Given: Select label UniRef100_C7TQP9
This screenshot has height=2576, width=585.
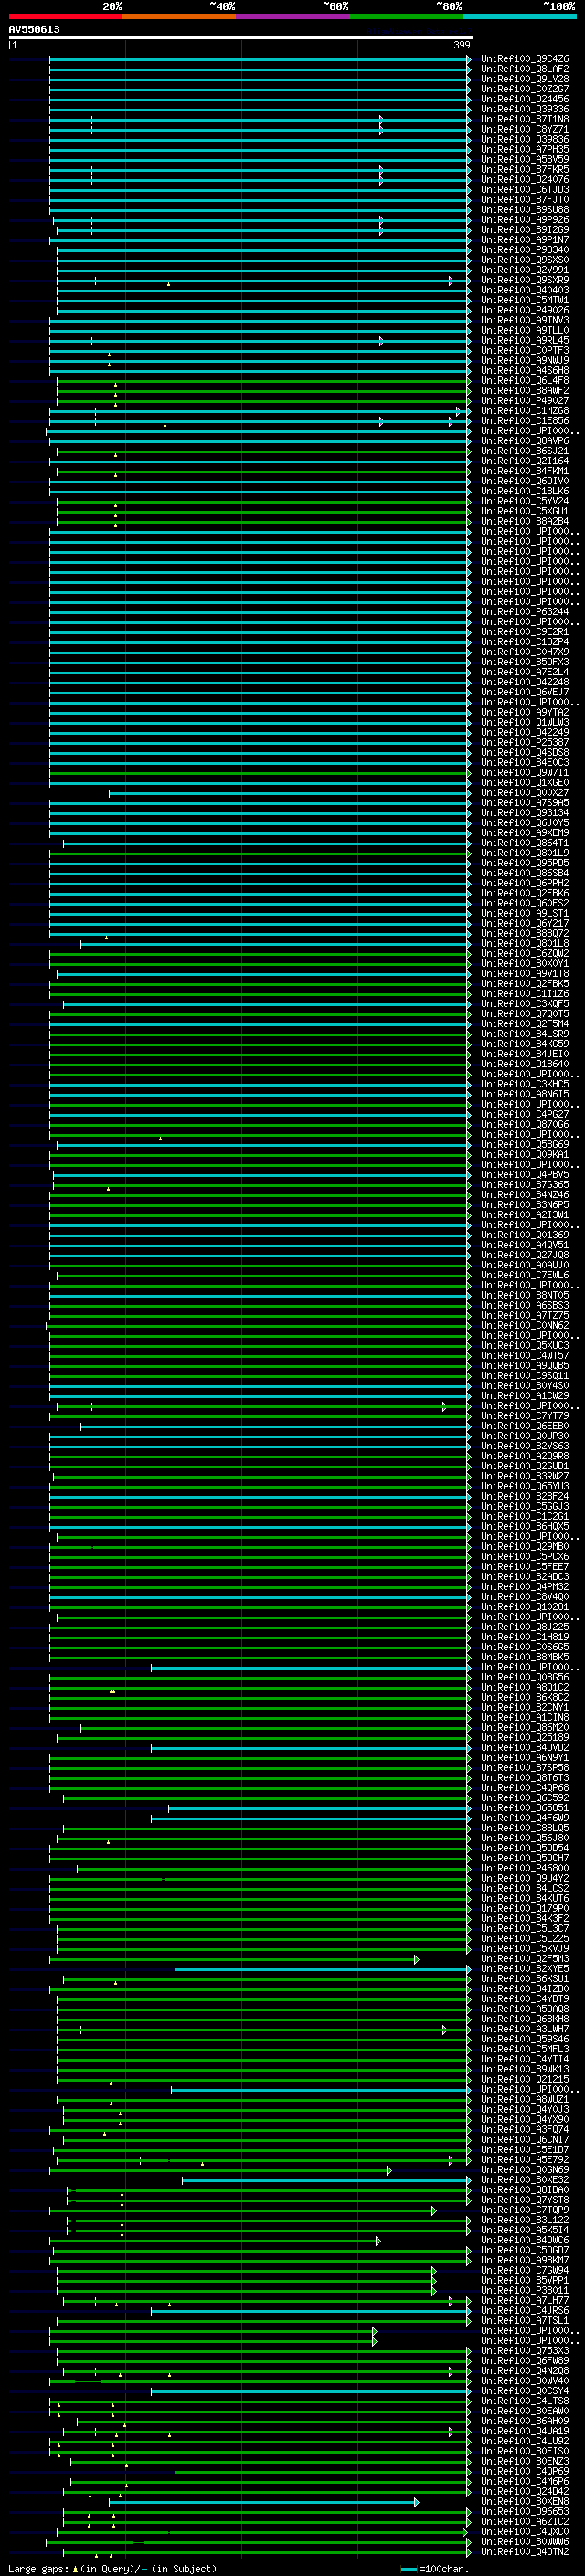Looking at the screenshot, I should (x=525, y=2209).
